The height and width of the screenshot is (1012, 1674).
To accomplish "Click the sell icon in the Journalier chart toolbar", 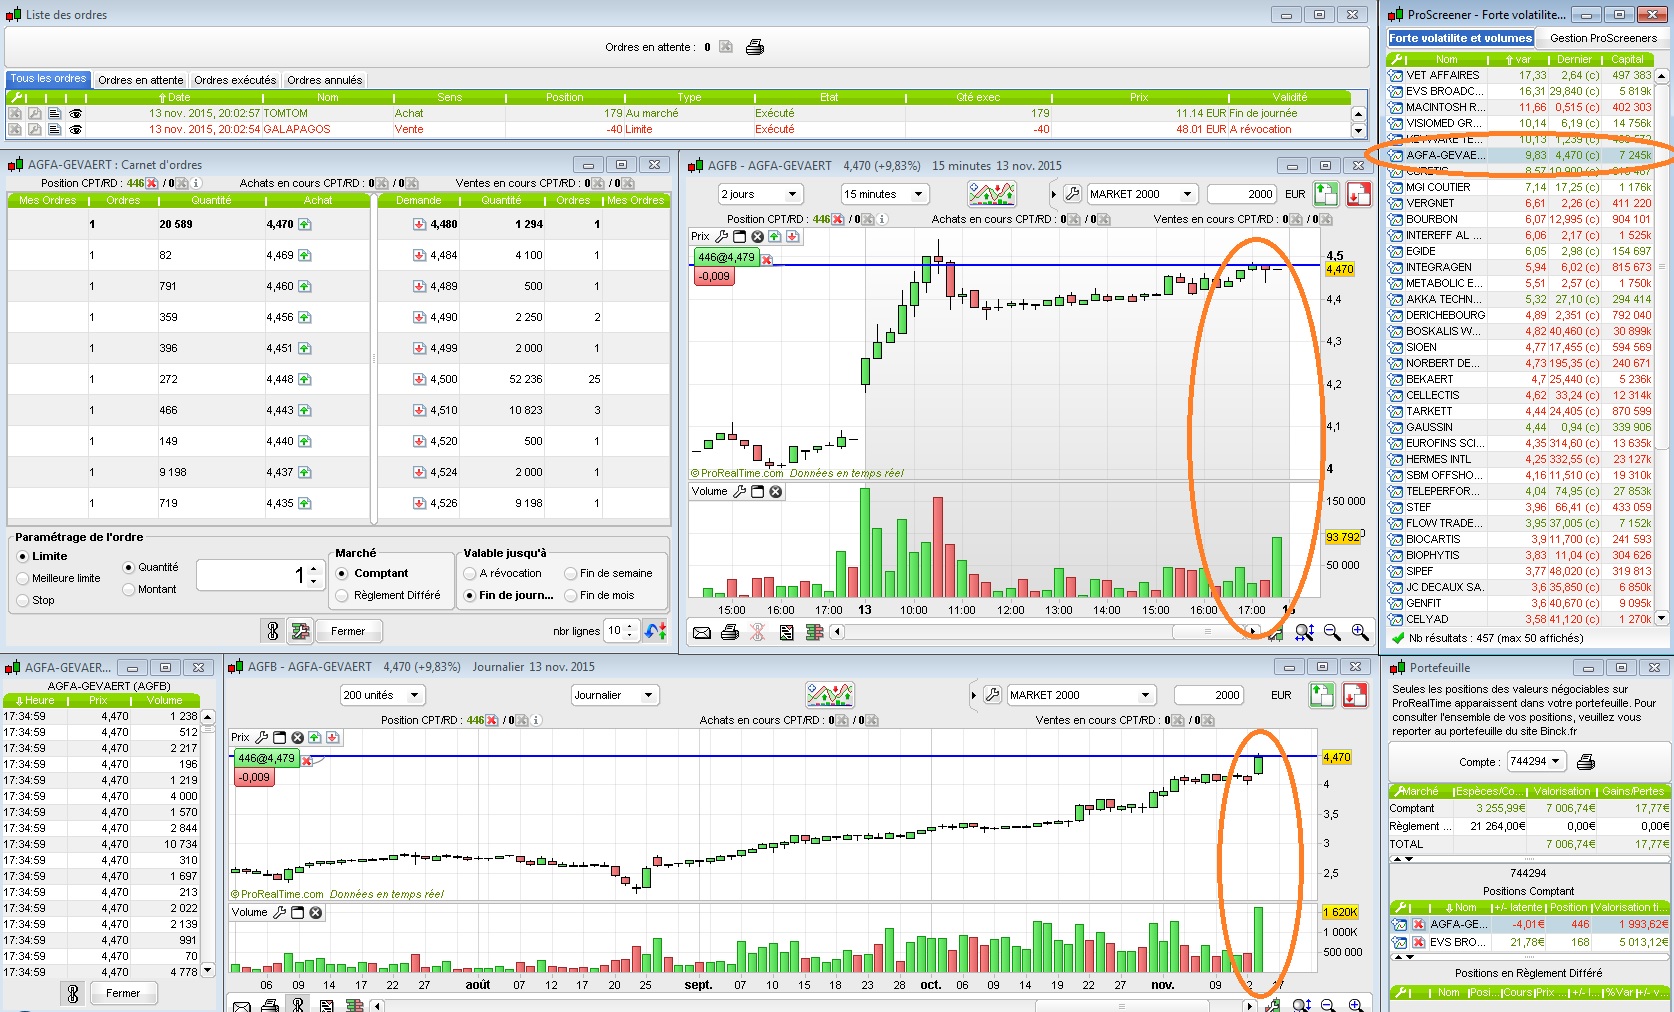I will pyautogui.click(x=1355, y=695).
